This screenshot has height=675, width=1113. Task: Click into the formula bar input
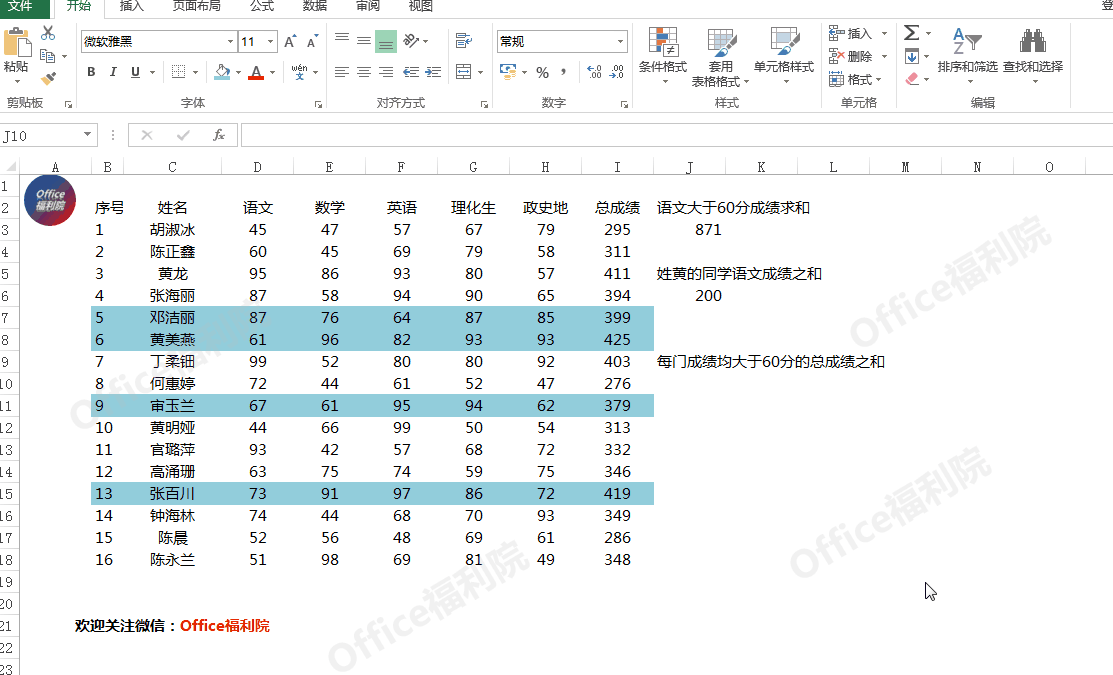coord(676,135)
